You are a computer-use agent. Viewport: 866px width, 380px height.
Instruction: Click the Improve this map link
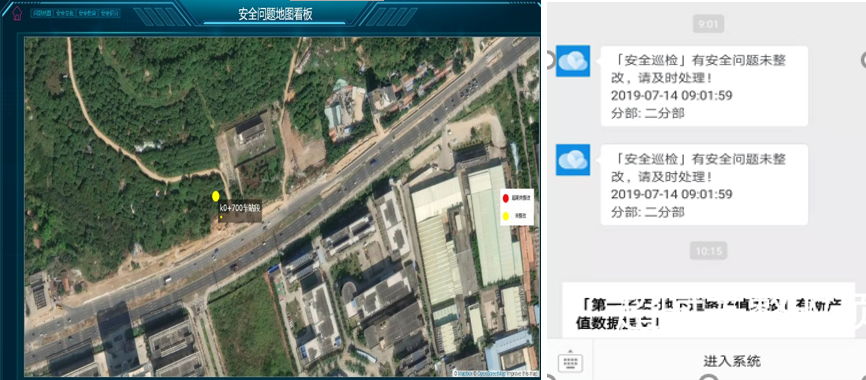click(522, 374)
